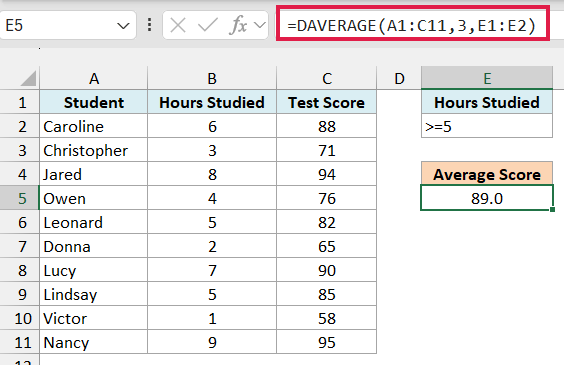Select the Victor cell
The image size is (564, 365).
click(x=94, y=319)
